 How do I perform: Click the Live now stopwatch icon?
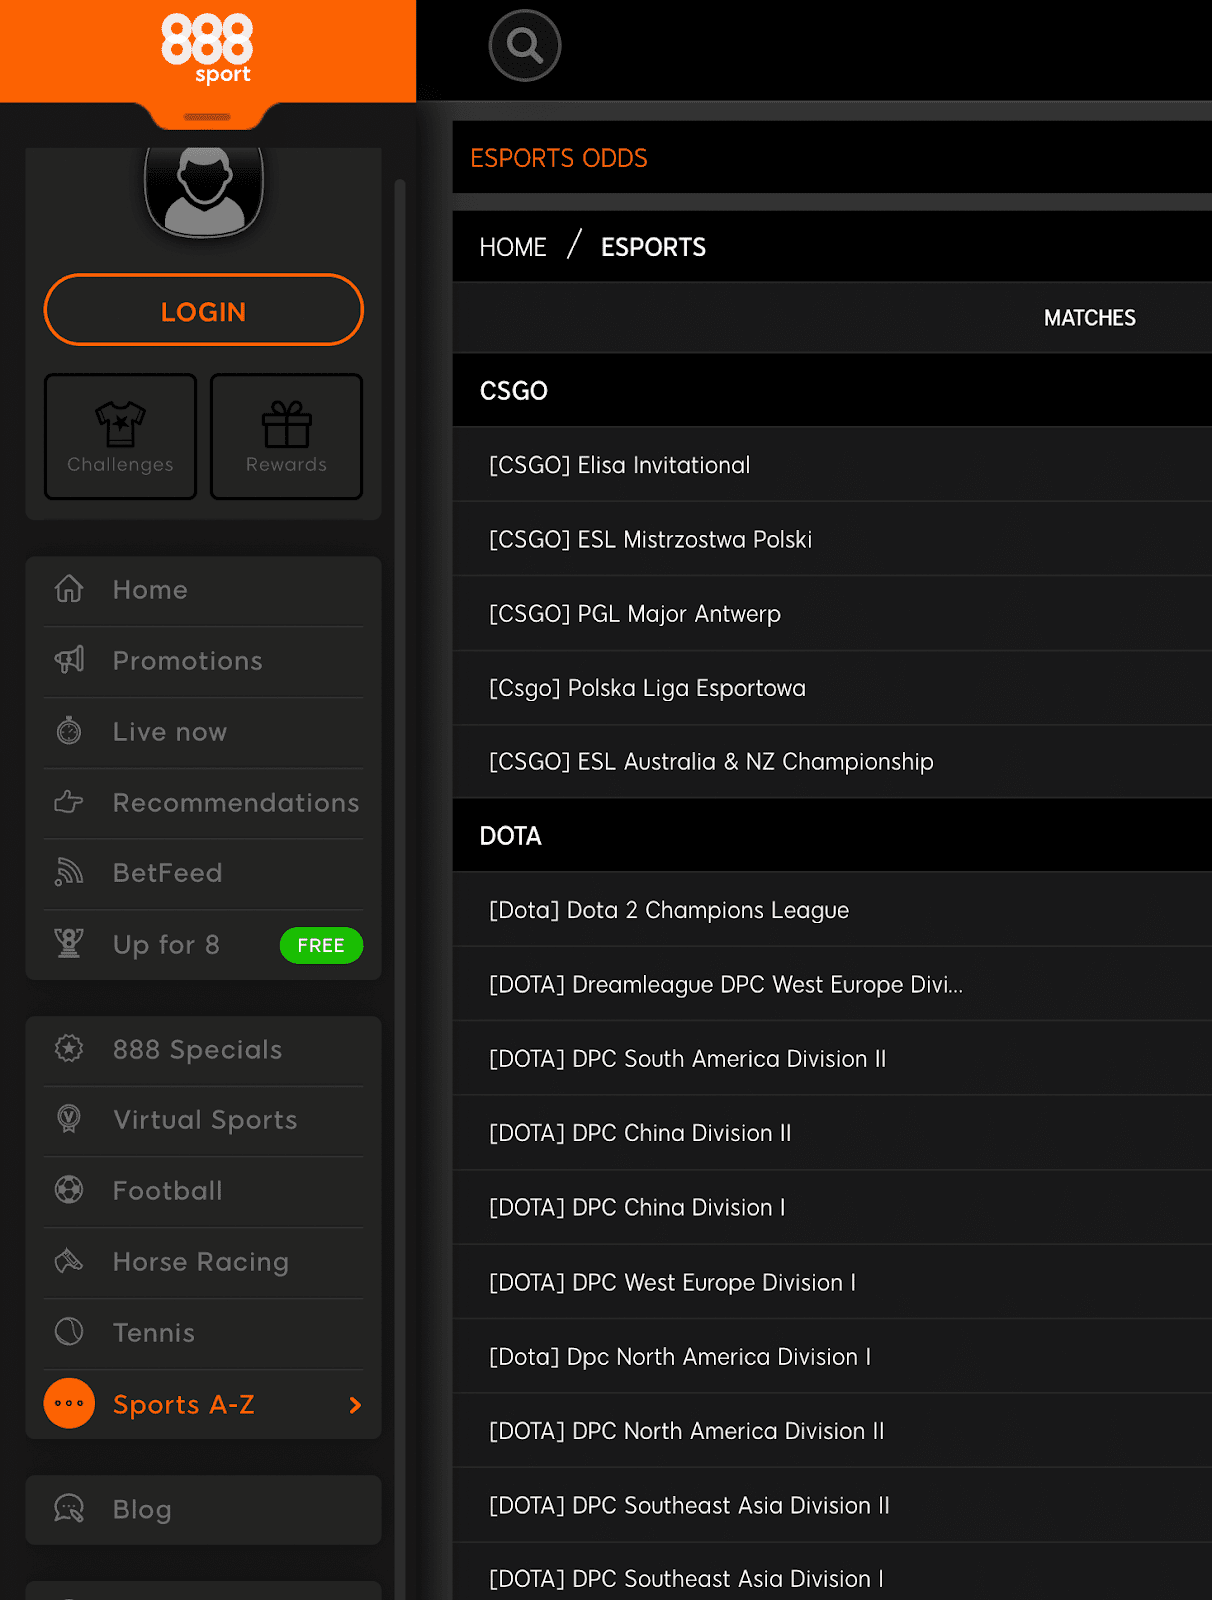(69, 731)
